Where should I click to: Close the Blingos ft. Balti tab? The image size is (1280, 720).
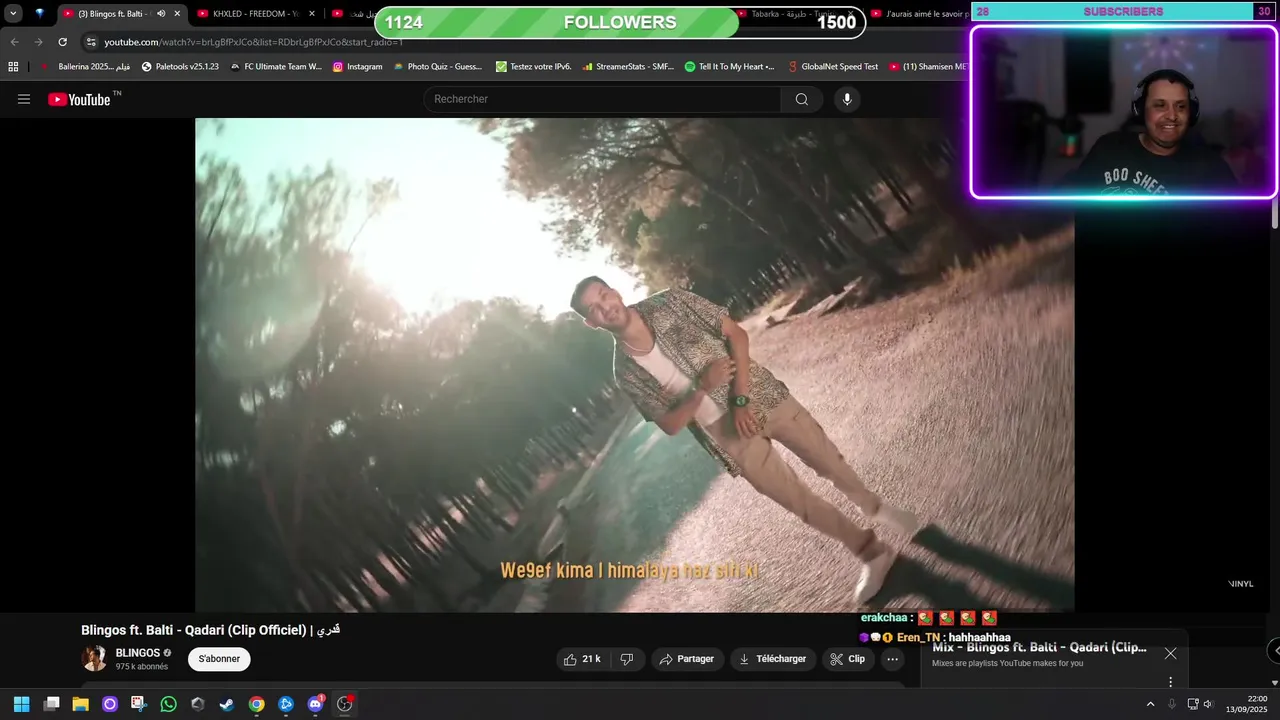coord(177,13)
